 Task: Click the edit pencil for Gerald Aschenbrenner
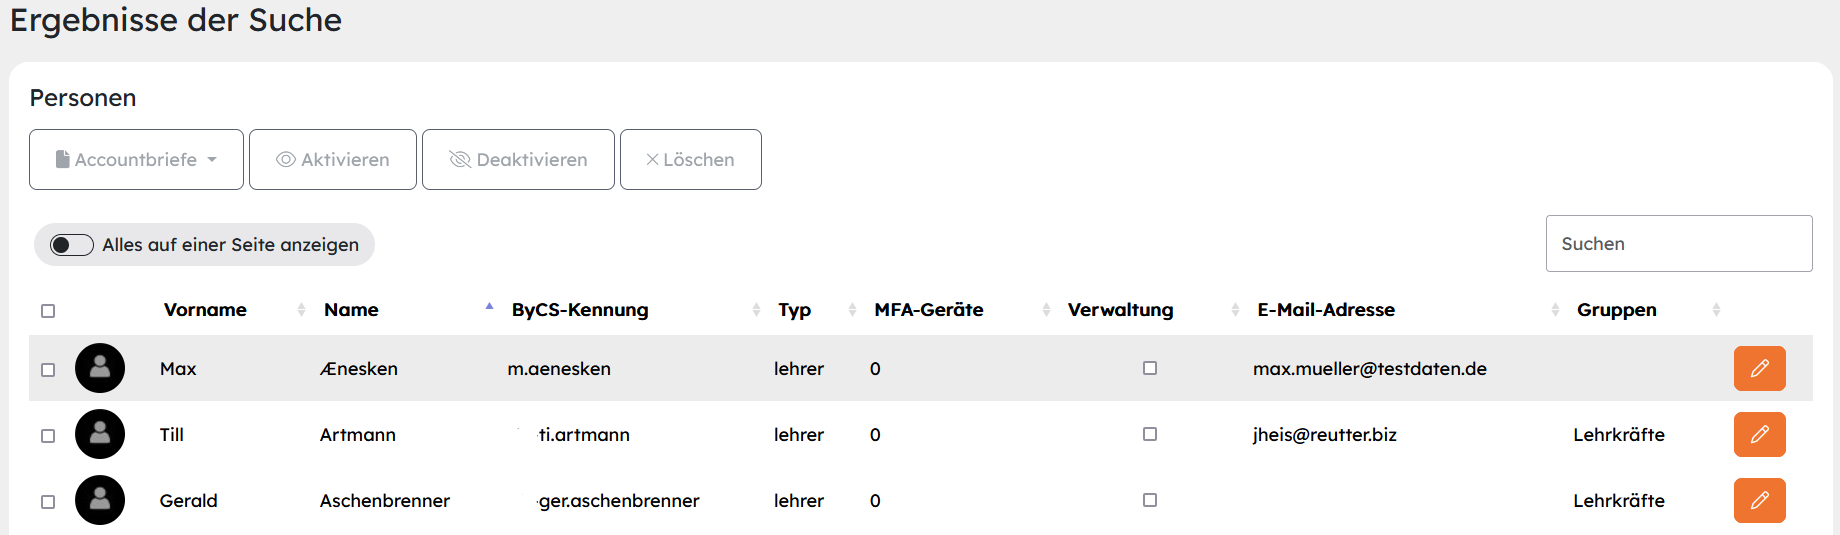point(1759,500)
